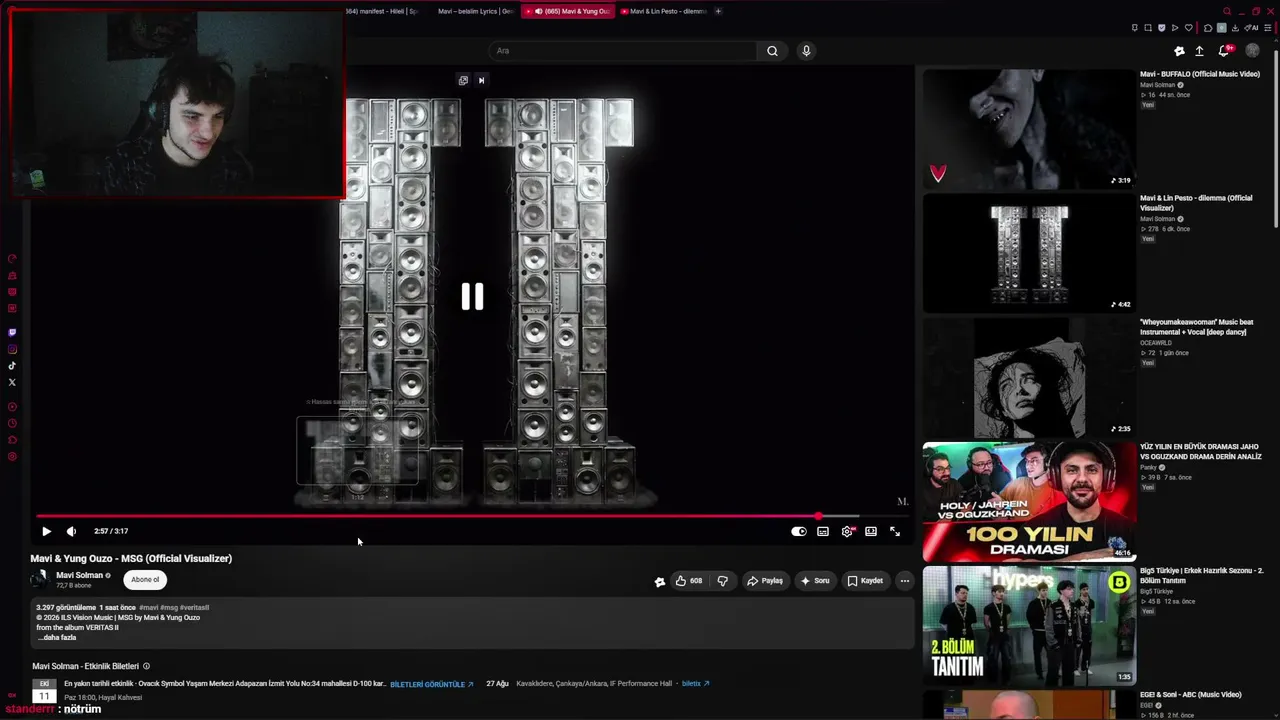Switch to the 'Mavi – belalım Lyrics' tab
Screen dimensions: 1280x720
(475, 11)
